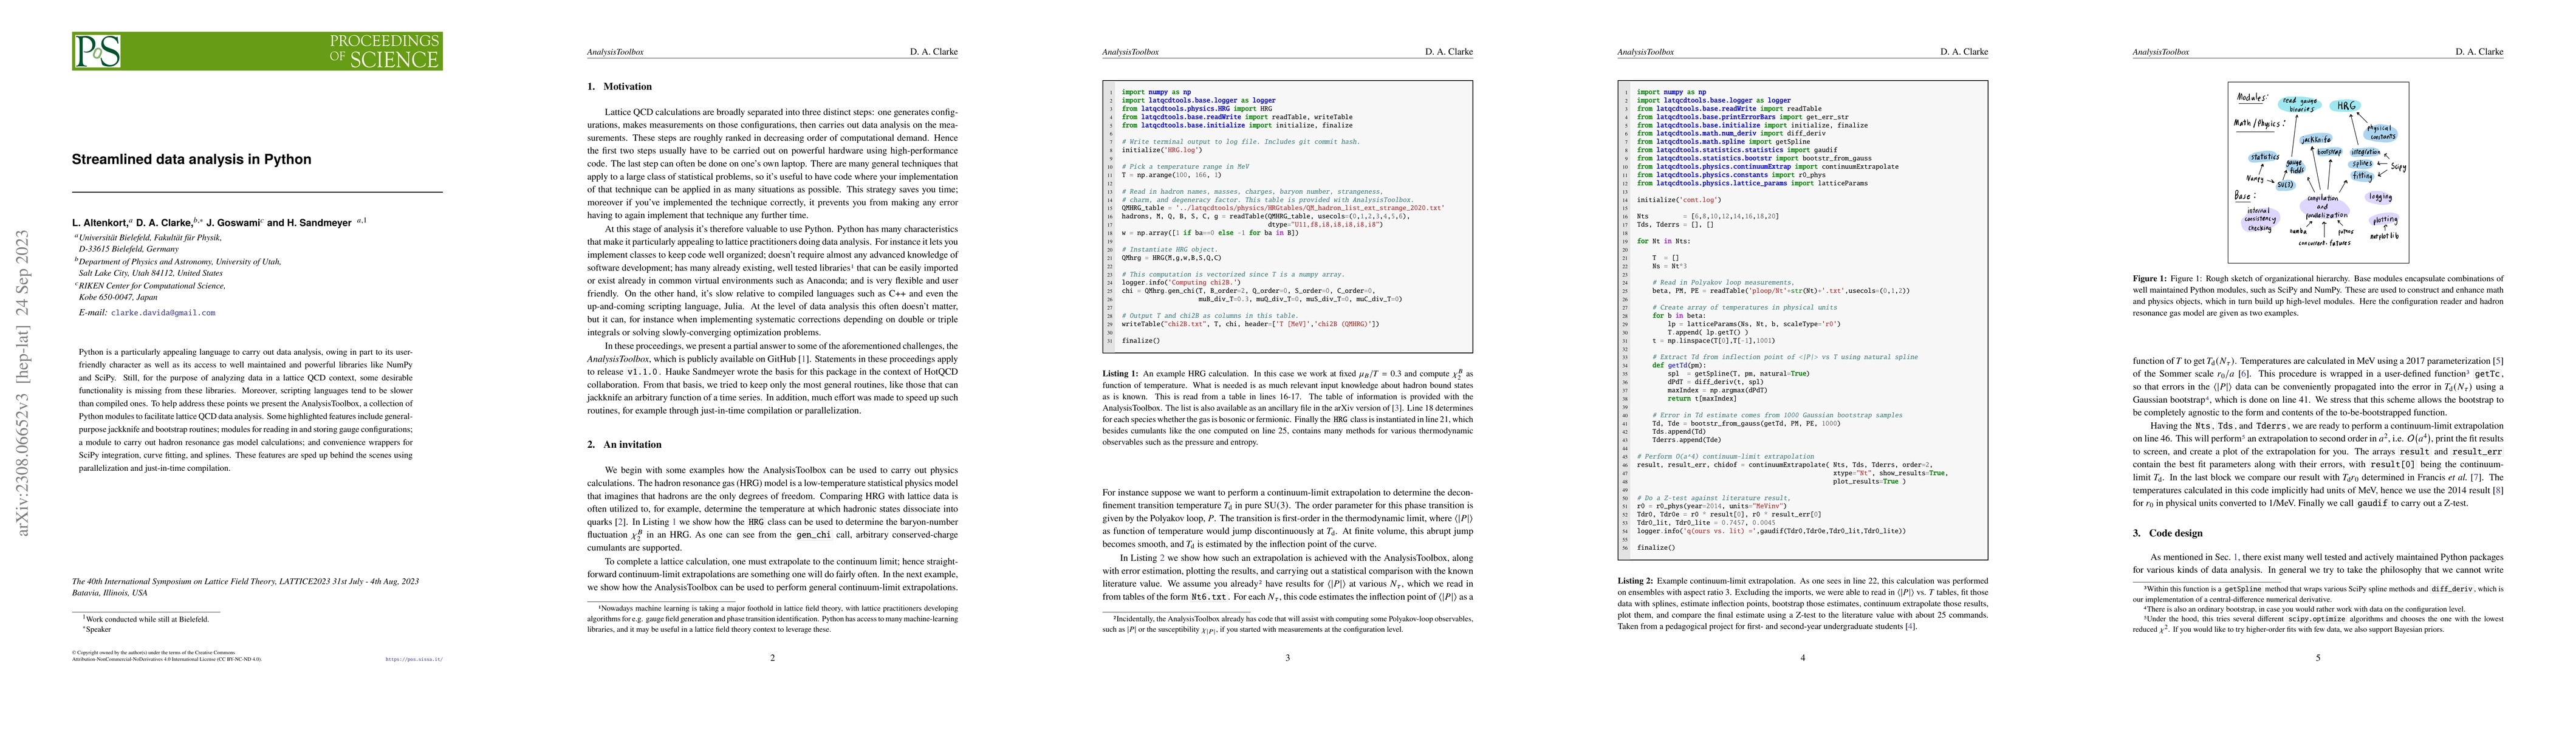This screenshot has height=729, width=2576.
Task: Click the 'Numpy' label in the sketch
Action: pos(2255,179)
